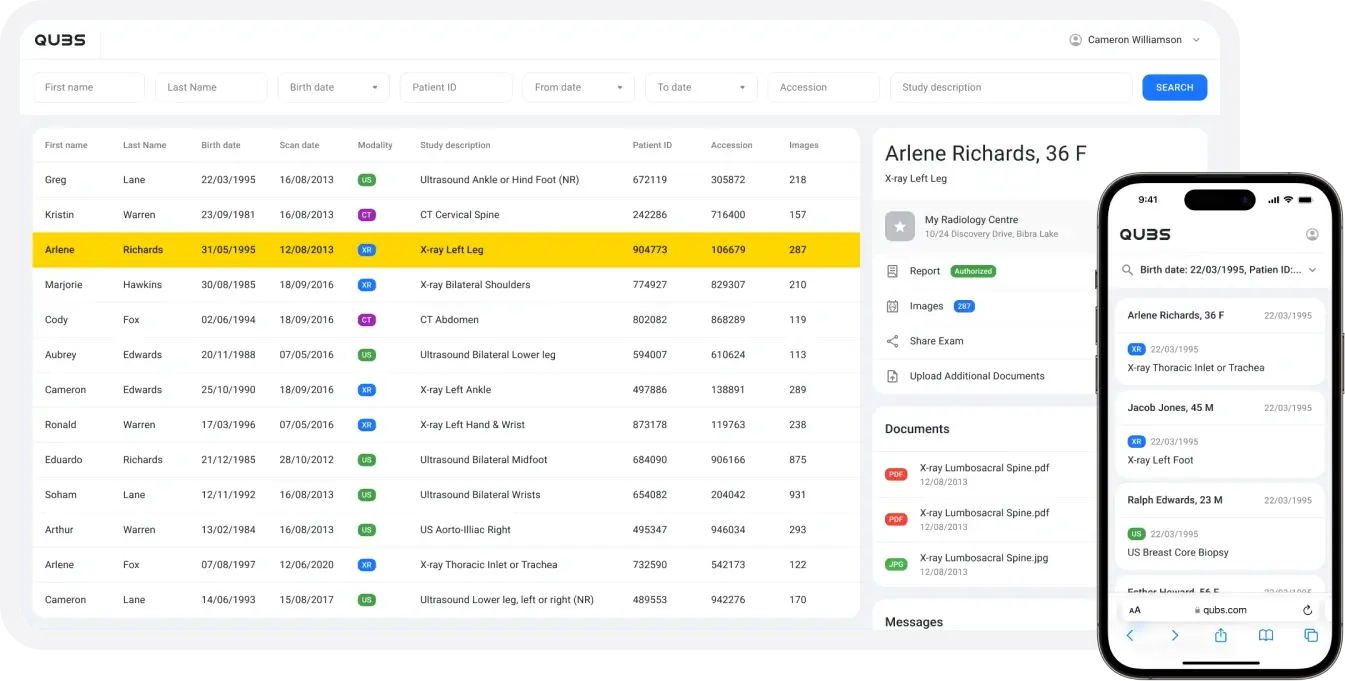Tap the reload icon in phone address bar

[1307, 610]
